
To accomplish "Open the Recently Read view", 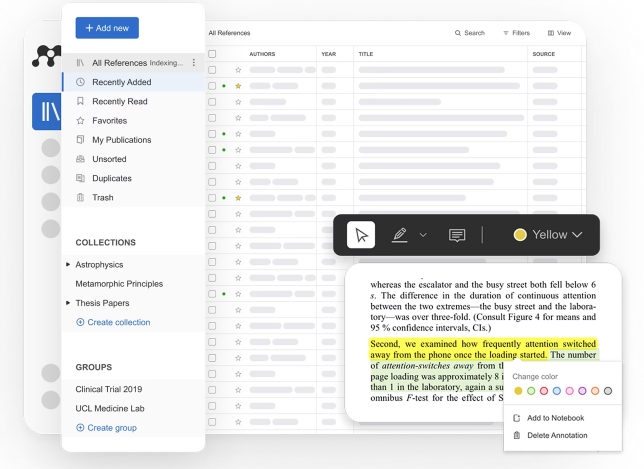I will tap(134, 101).
